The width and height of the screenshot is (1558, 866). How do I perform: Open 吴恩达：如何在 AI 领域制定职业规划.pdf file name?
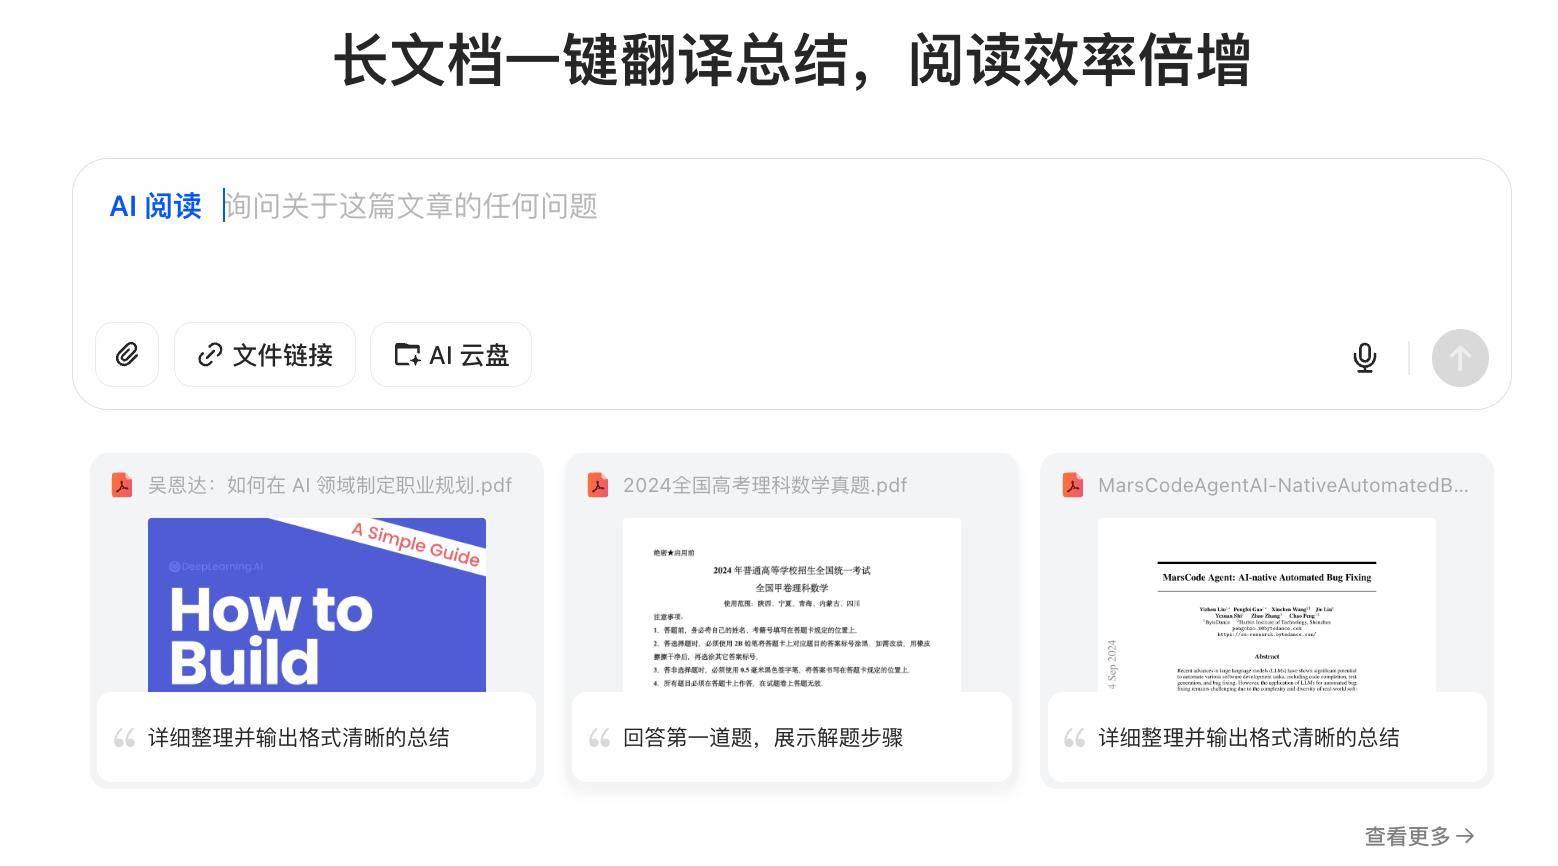330,485
